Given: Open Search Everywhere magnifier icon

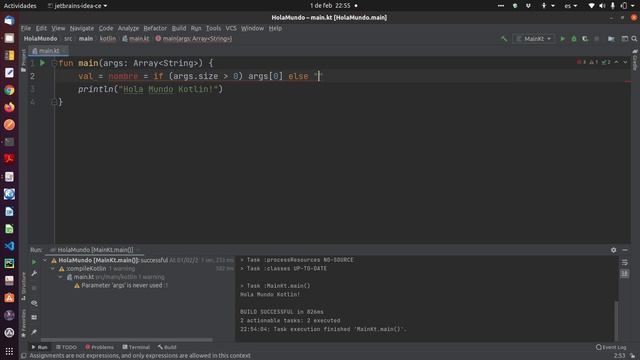Looking at the screenshot, I should click(634, 39).
